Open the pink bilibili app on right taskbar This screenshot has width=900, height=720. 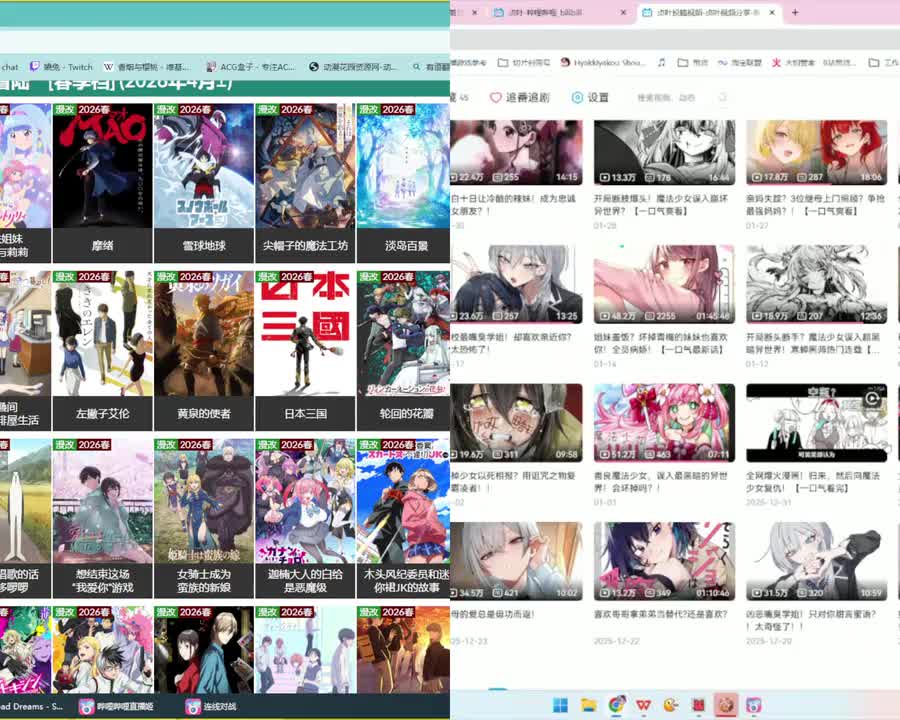pyautogui.click(x=753, y=704)
